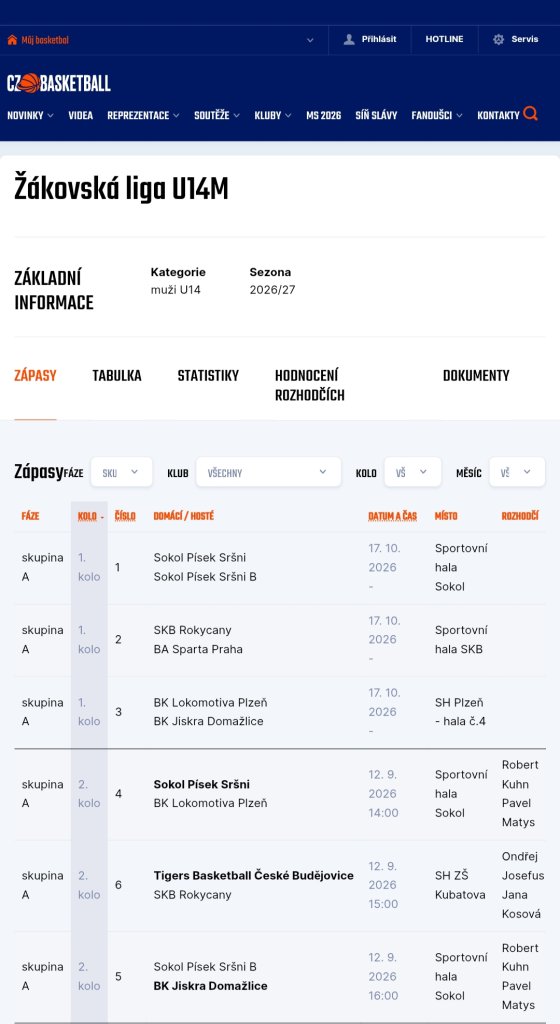Sort by the Datum a čas column header
The height and width of the screenshot is (1024, 560).
392,516
